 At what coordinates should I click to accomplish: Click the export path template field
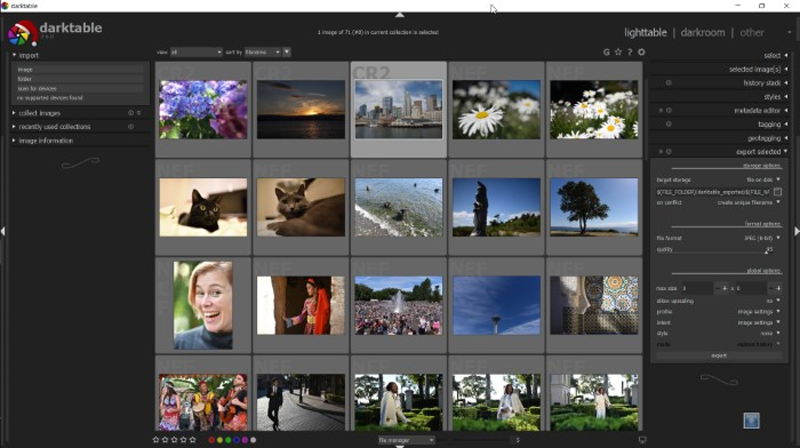tap(713, 192)
